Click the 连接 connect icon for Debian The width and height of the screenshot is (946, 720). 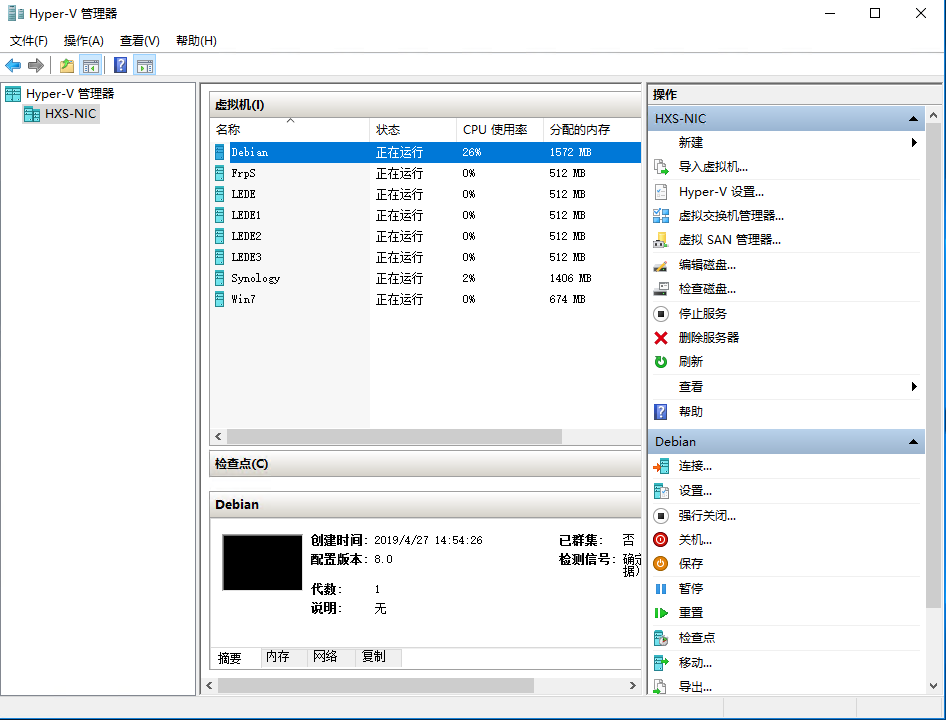tap(661, 466)
